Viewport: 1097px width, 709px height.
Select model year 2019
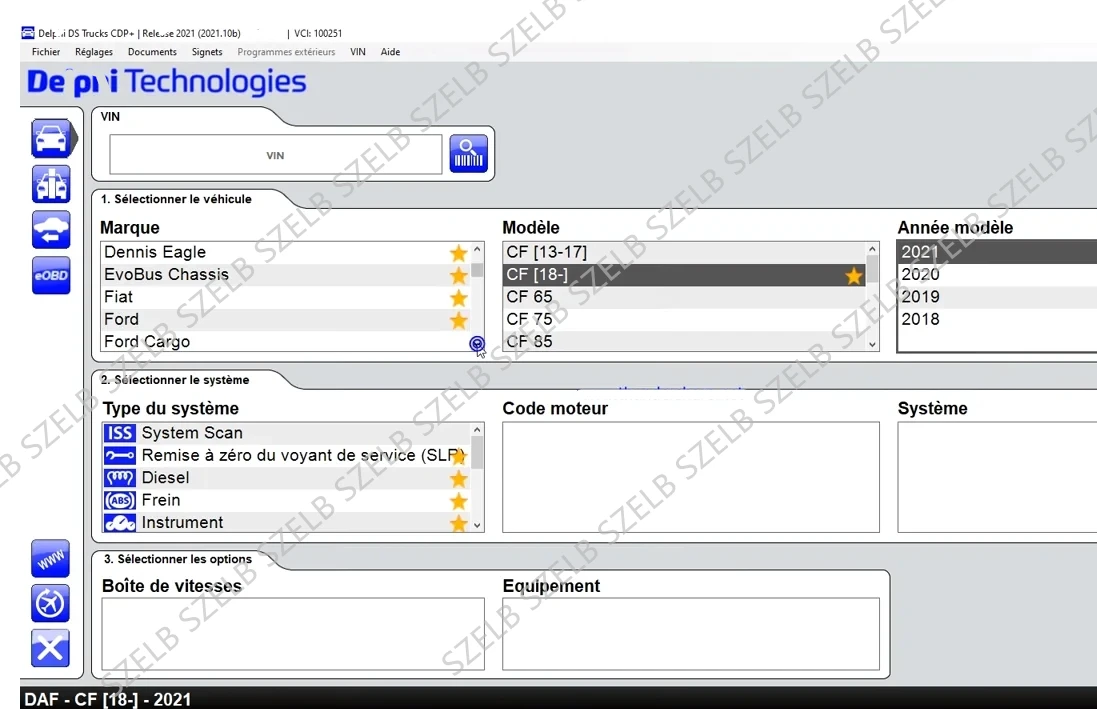coord(997,297)
